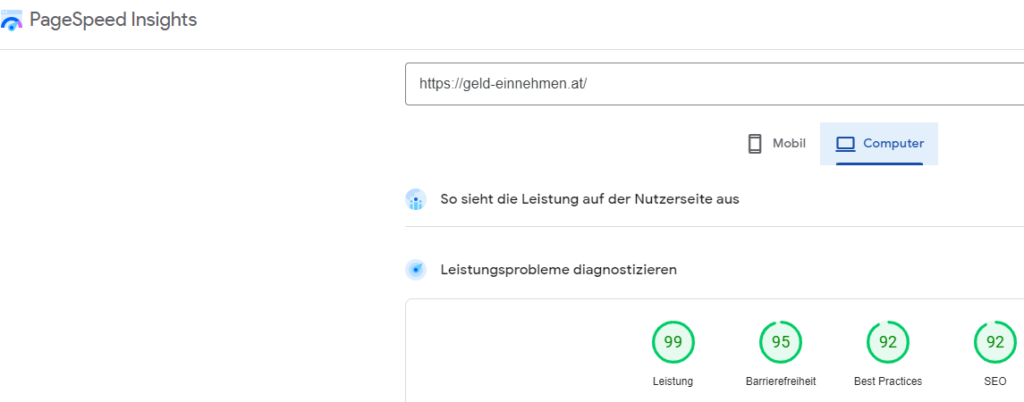
Task: Jump to 'So sieht die Leistung auf der Nutzerseite aus'
Action: tap(590, 200)
